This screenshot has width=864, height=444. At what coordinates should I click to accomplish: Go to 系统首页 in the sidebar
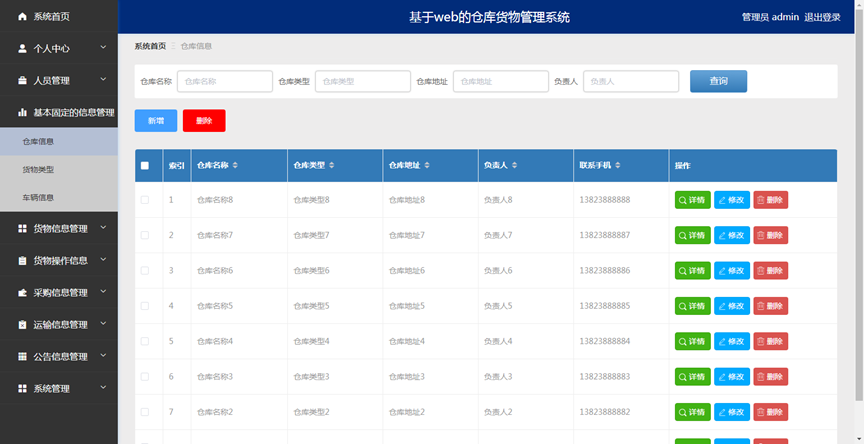[59, 17]
